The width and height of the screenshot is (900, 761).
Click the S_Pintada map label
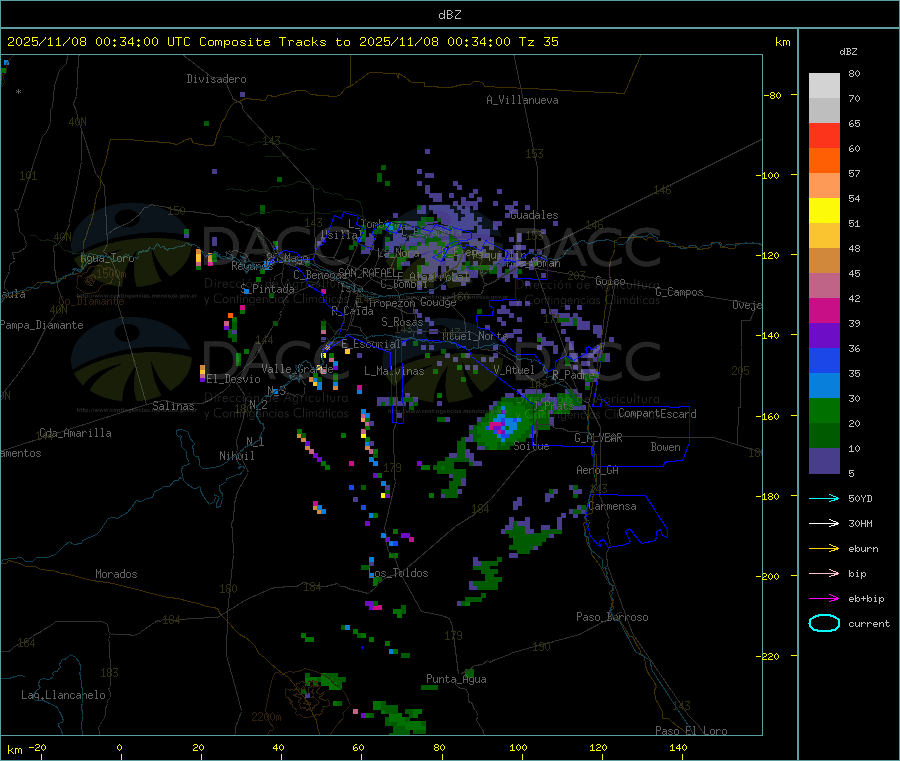pos(267,289)
